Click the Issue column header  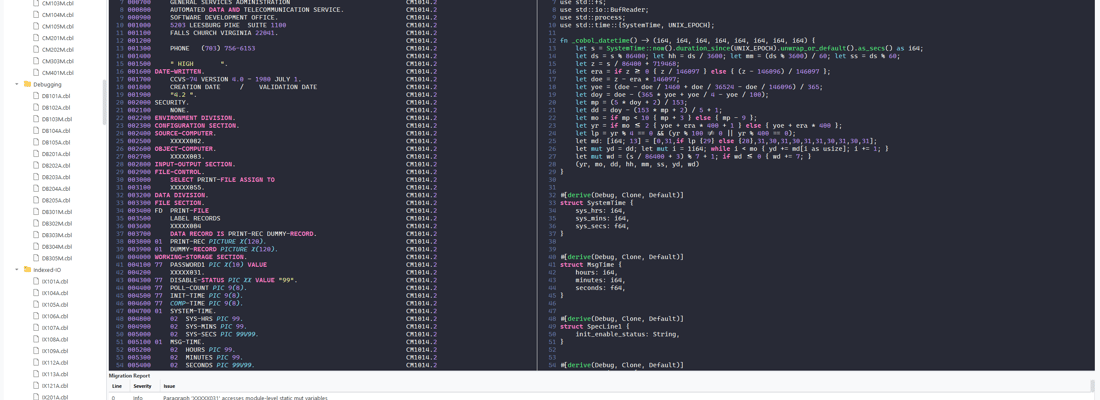point(169,386)
